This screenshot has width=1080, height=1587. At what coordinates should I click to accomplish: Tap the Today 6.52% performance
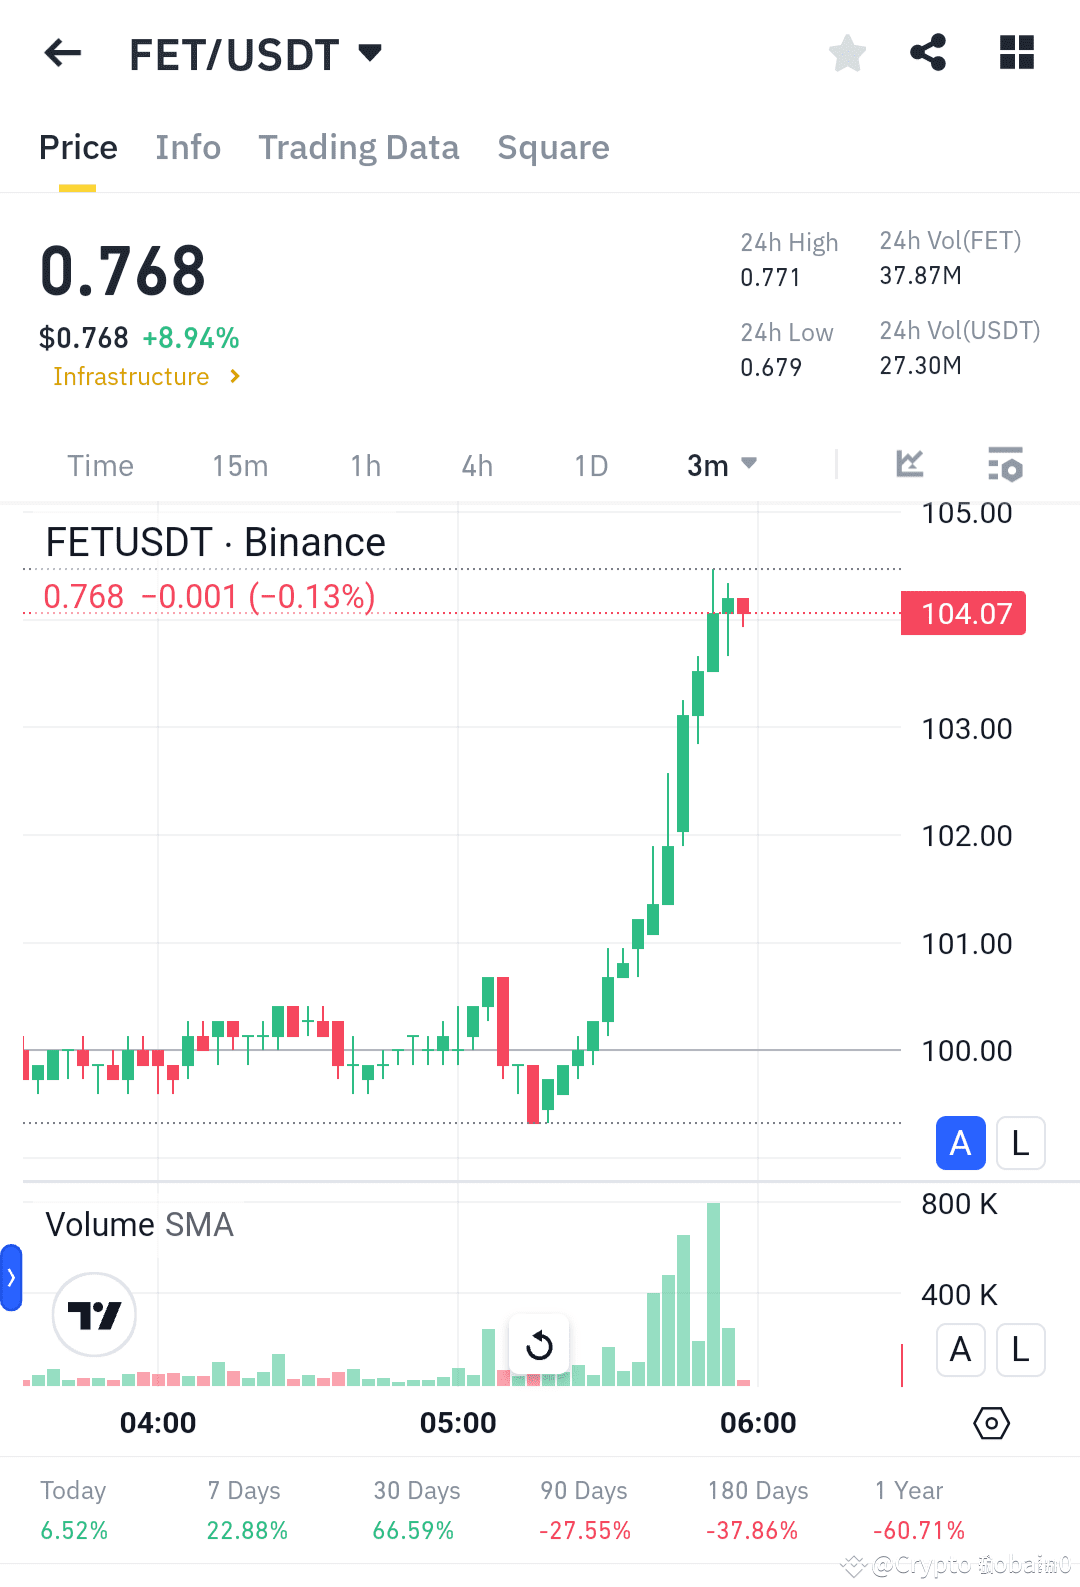pos(74,1511)
